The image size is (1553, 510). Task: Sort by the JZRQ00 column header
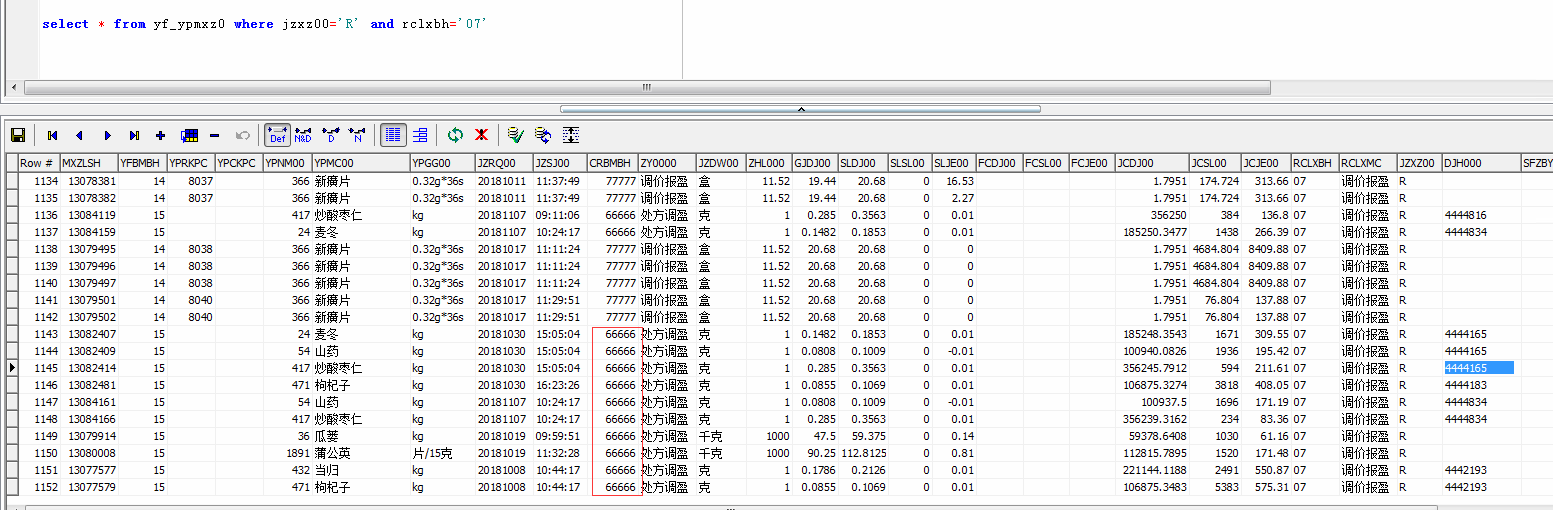[x=504, y=163]
